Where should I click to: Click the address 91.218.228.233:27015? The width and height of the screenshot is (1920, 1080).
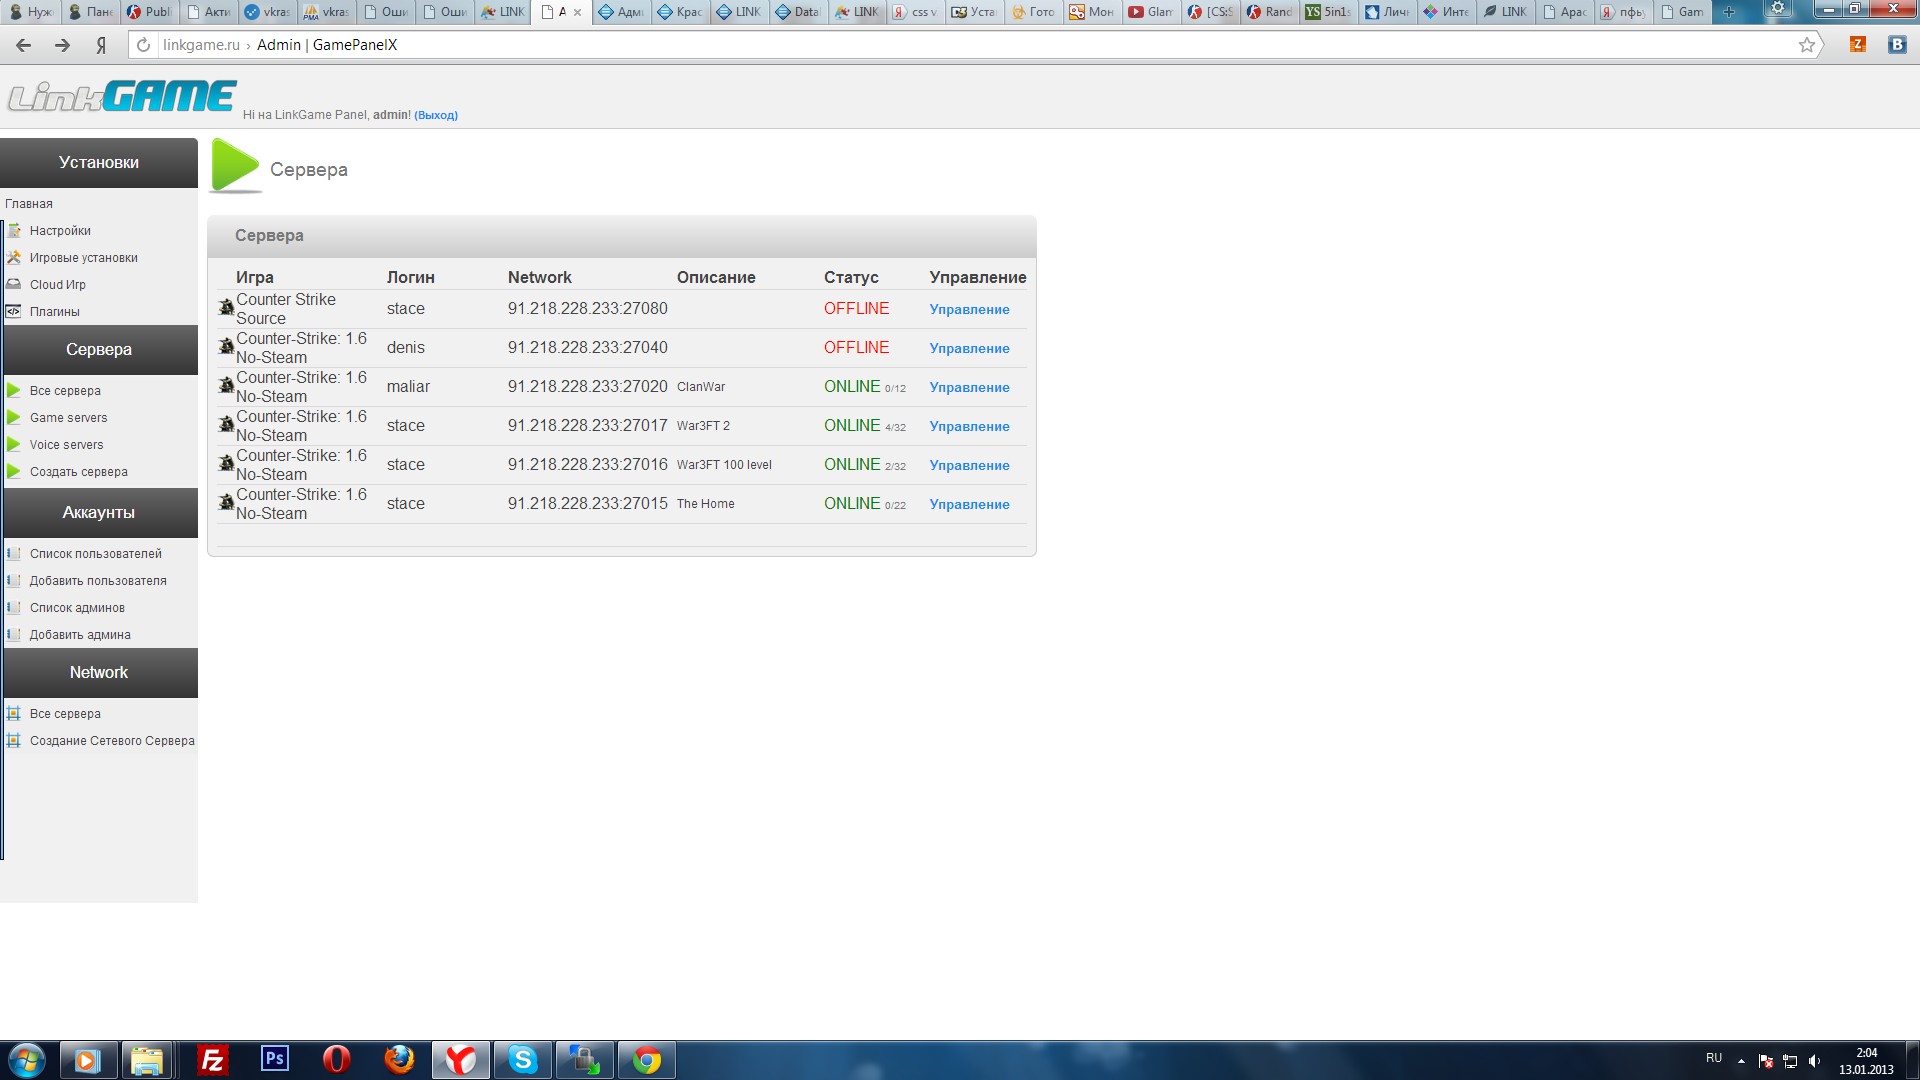point(587,503)
